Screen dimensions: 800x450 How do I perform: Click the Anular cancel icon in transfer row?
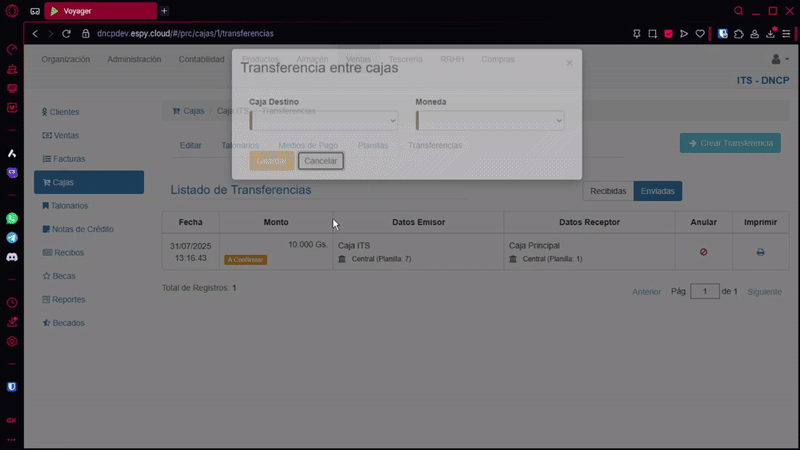(703, 252)
